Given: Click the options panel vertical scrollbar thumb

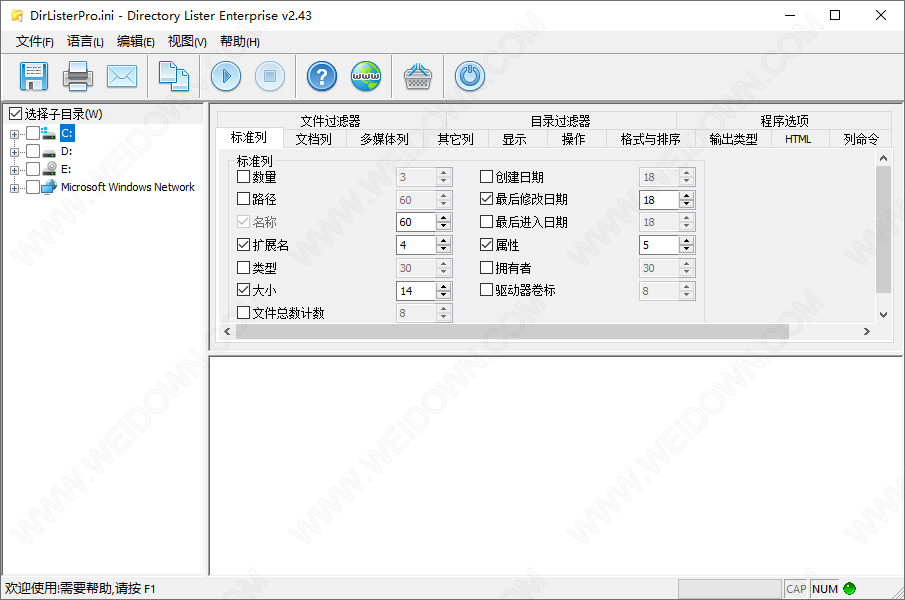Looking at the screenshot, I should [883, 230].
